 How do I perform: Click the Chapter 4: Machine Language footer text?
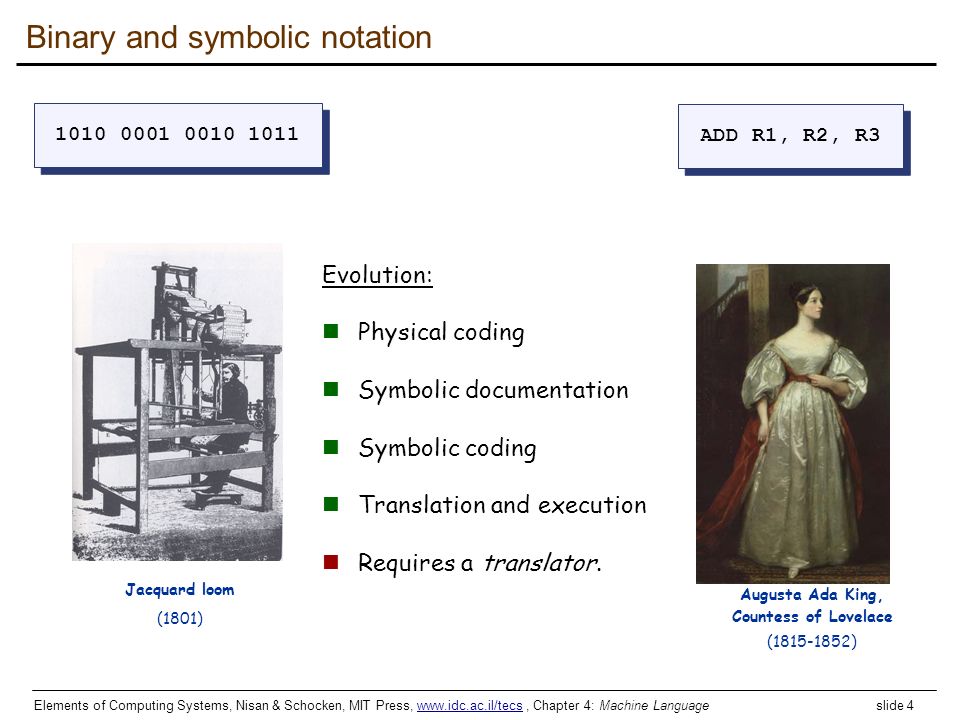(621, 705)
